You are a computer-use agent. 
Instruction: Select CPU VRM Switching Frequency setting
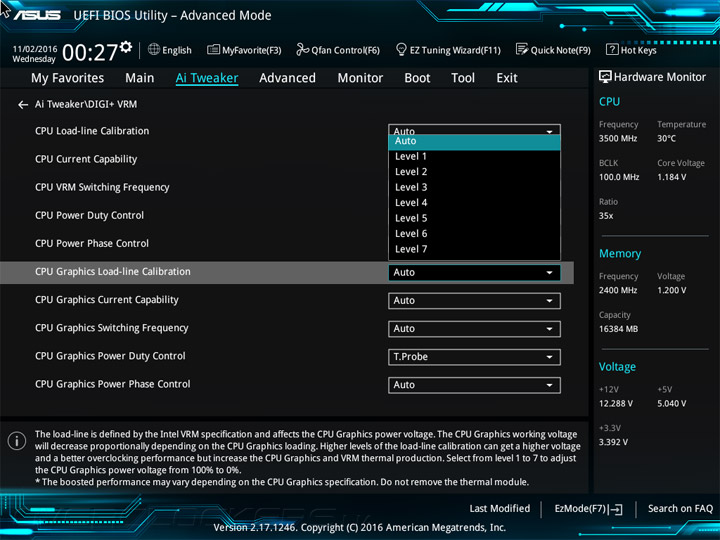pos(102,187)
